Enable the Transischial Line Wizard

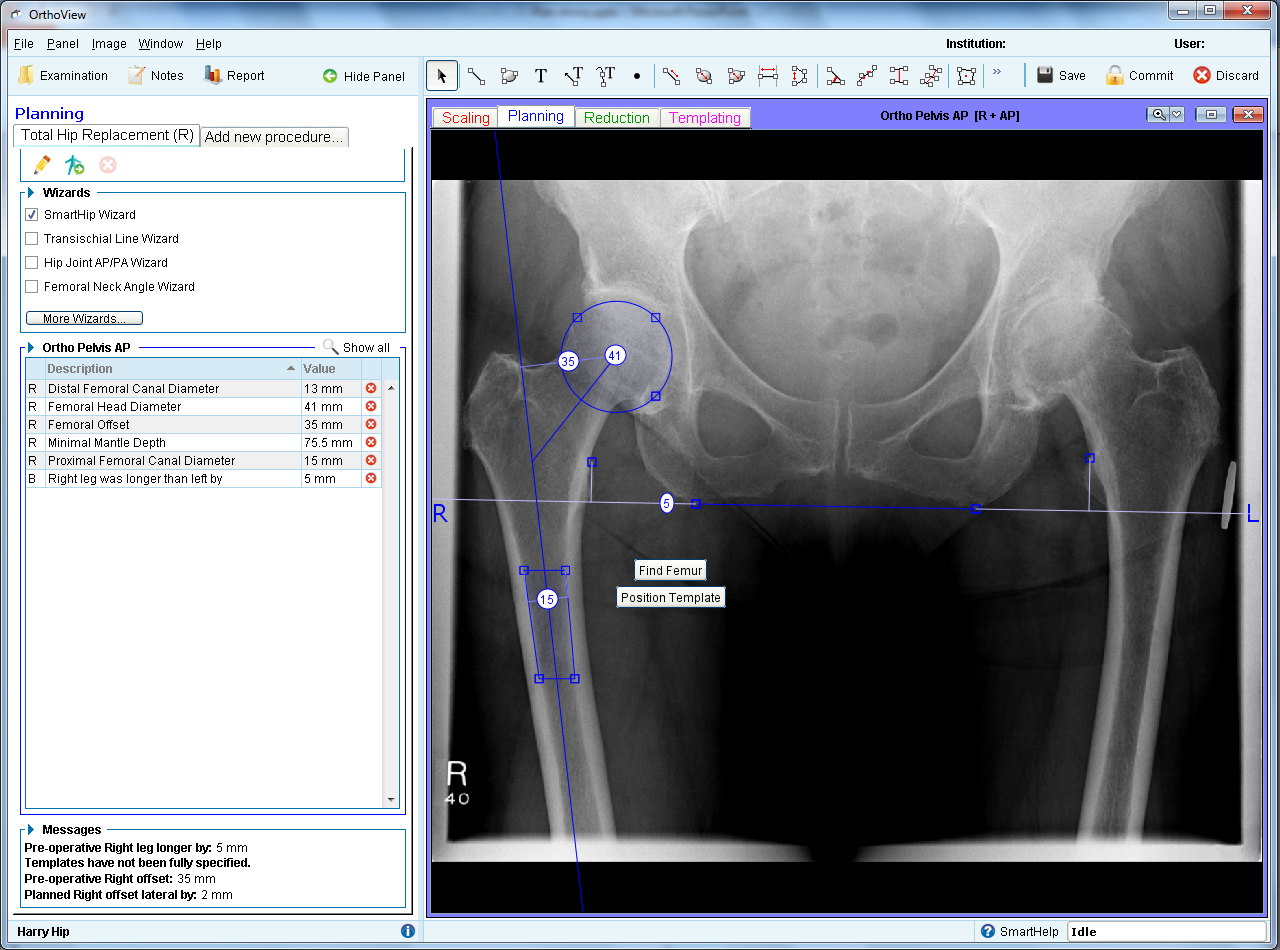[32, 239]
